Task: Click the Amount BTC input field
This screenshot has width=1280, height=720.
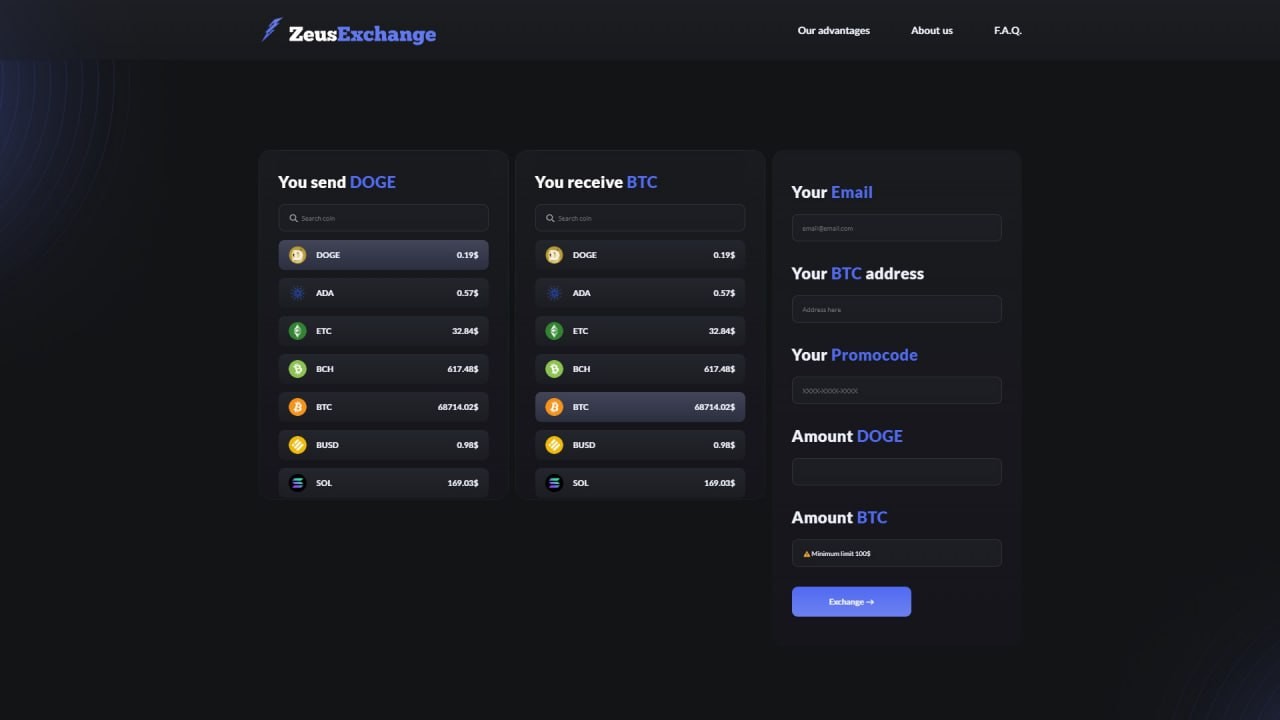Action: (897, 553)
